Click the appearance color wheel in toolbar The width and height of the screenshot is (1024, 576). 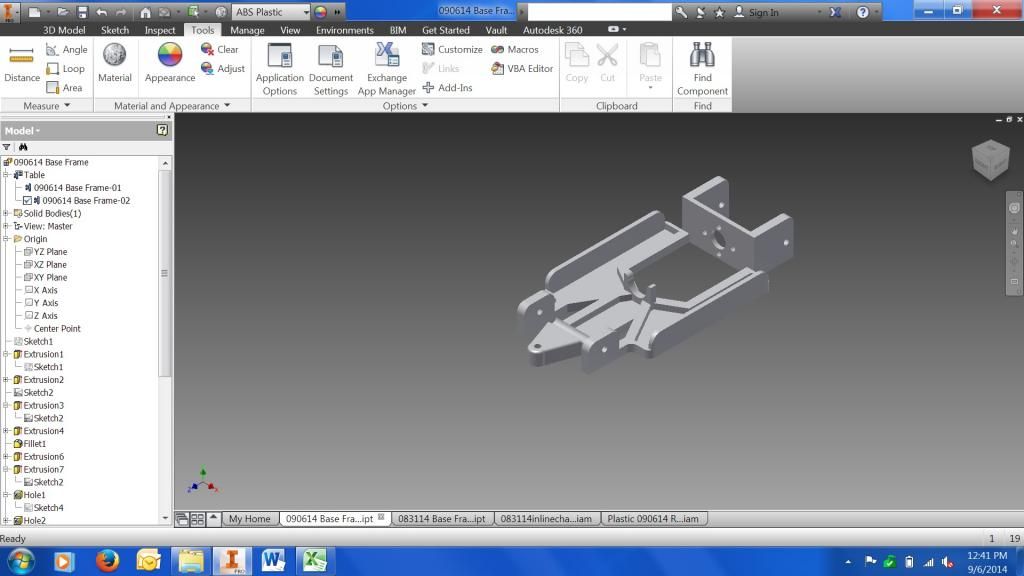click(320, 12)
